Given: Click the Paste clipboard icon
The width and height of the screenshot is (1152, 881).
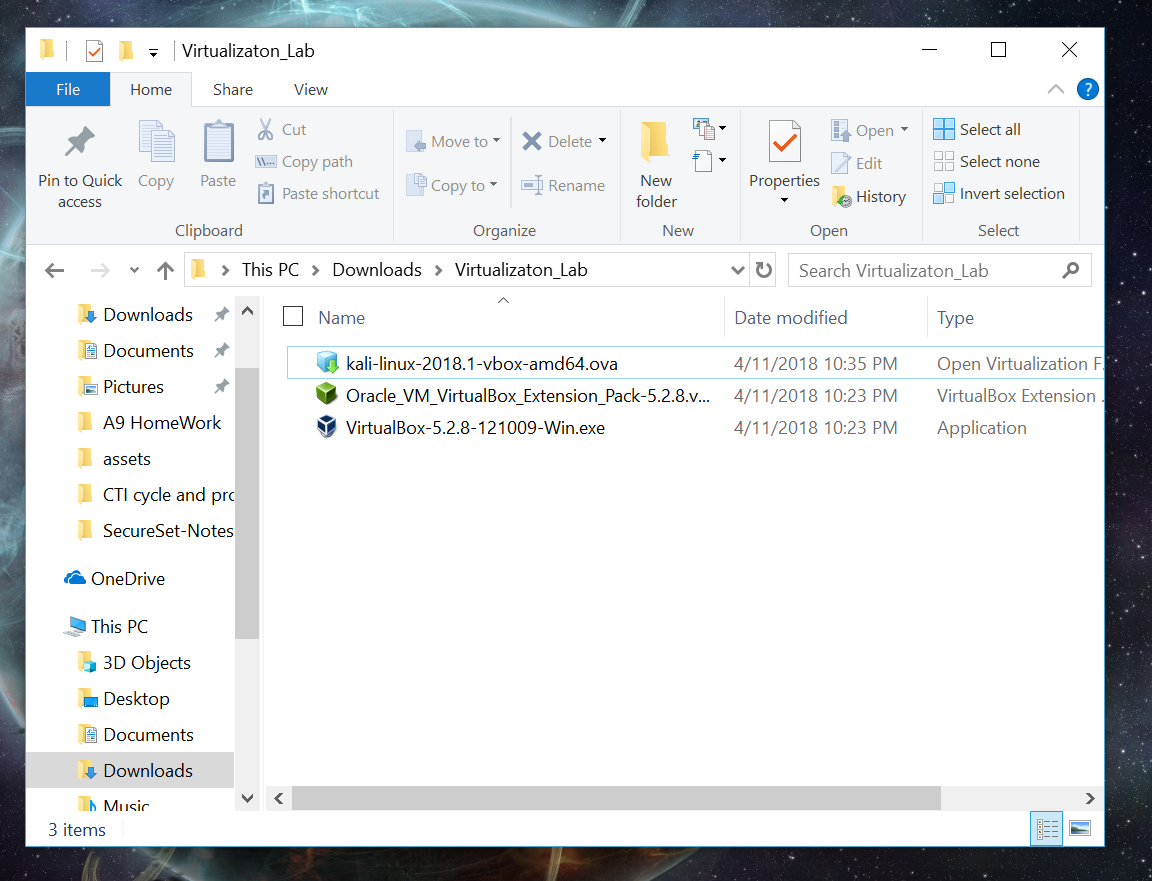Looking at the screenshot, I should [x=218, y=143].
